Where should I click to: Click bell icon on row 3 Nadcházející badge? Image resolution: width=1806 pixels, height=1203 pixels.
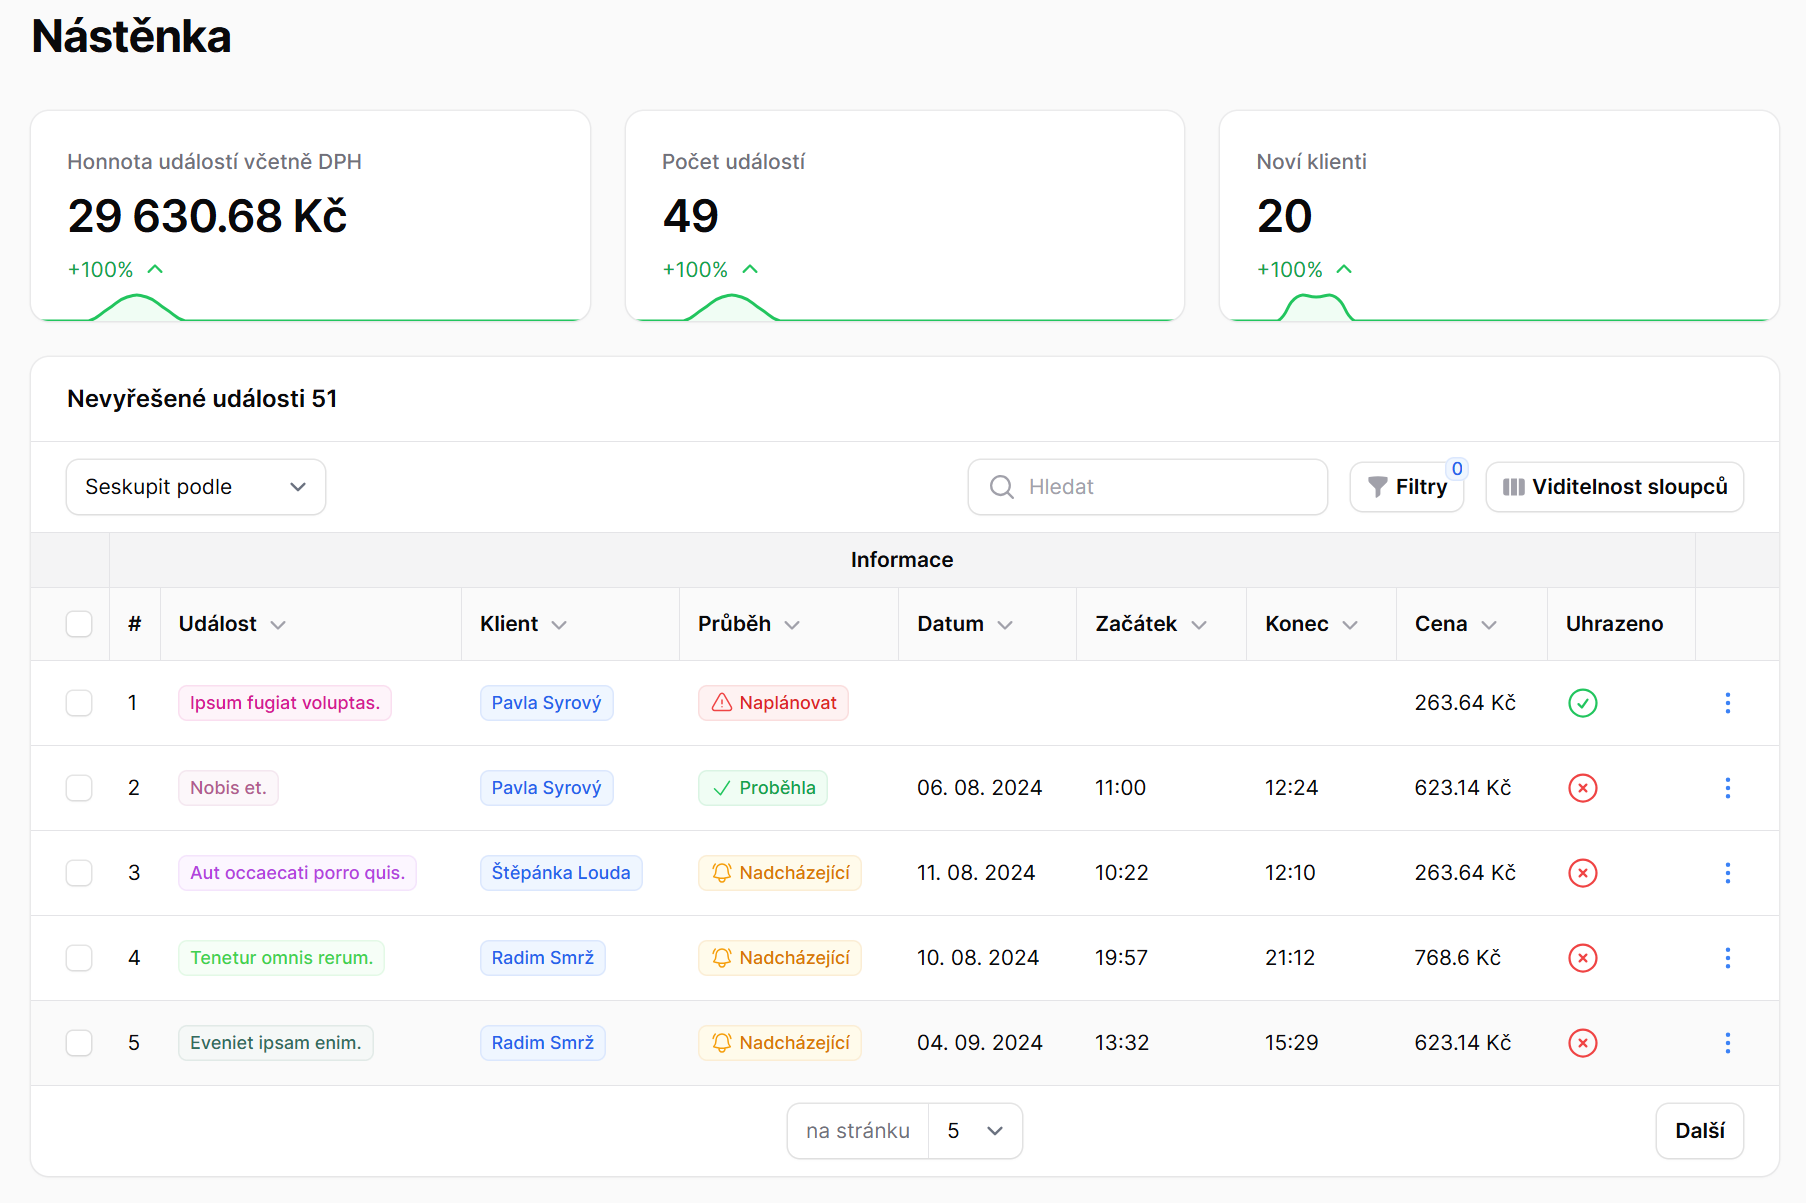722,873
